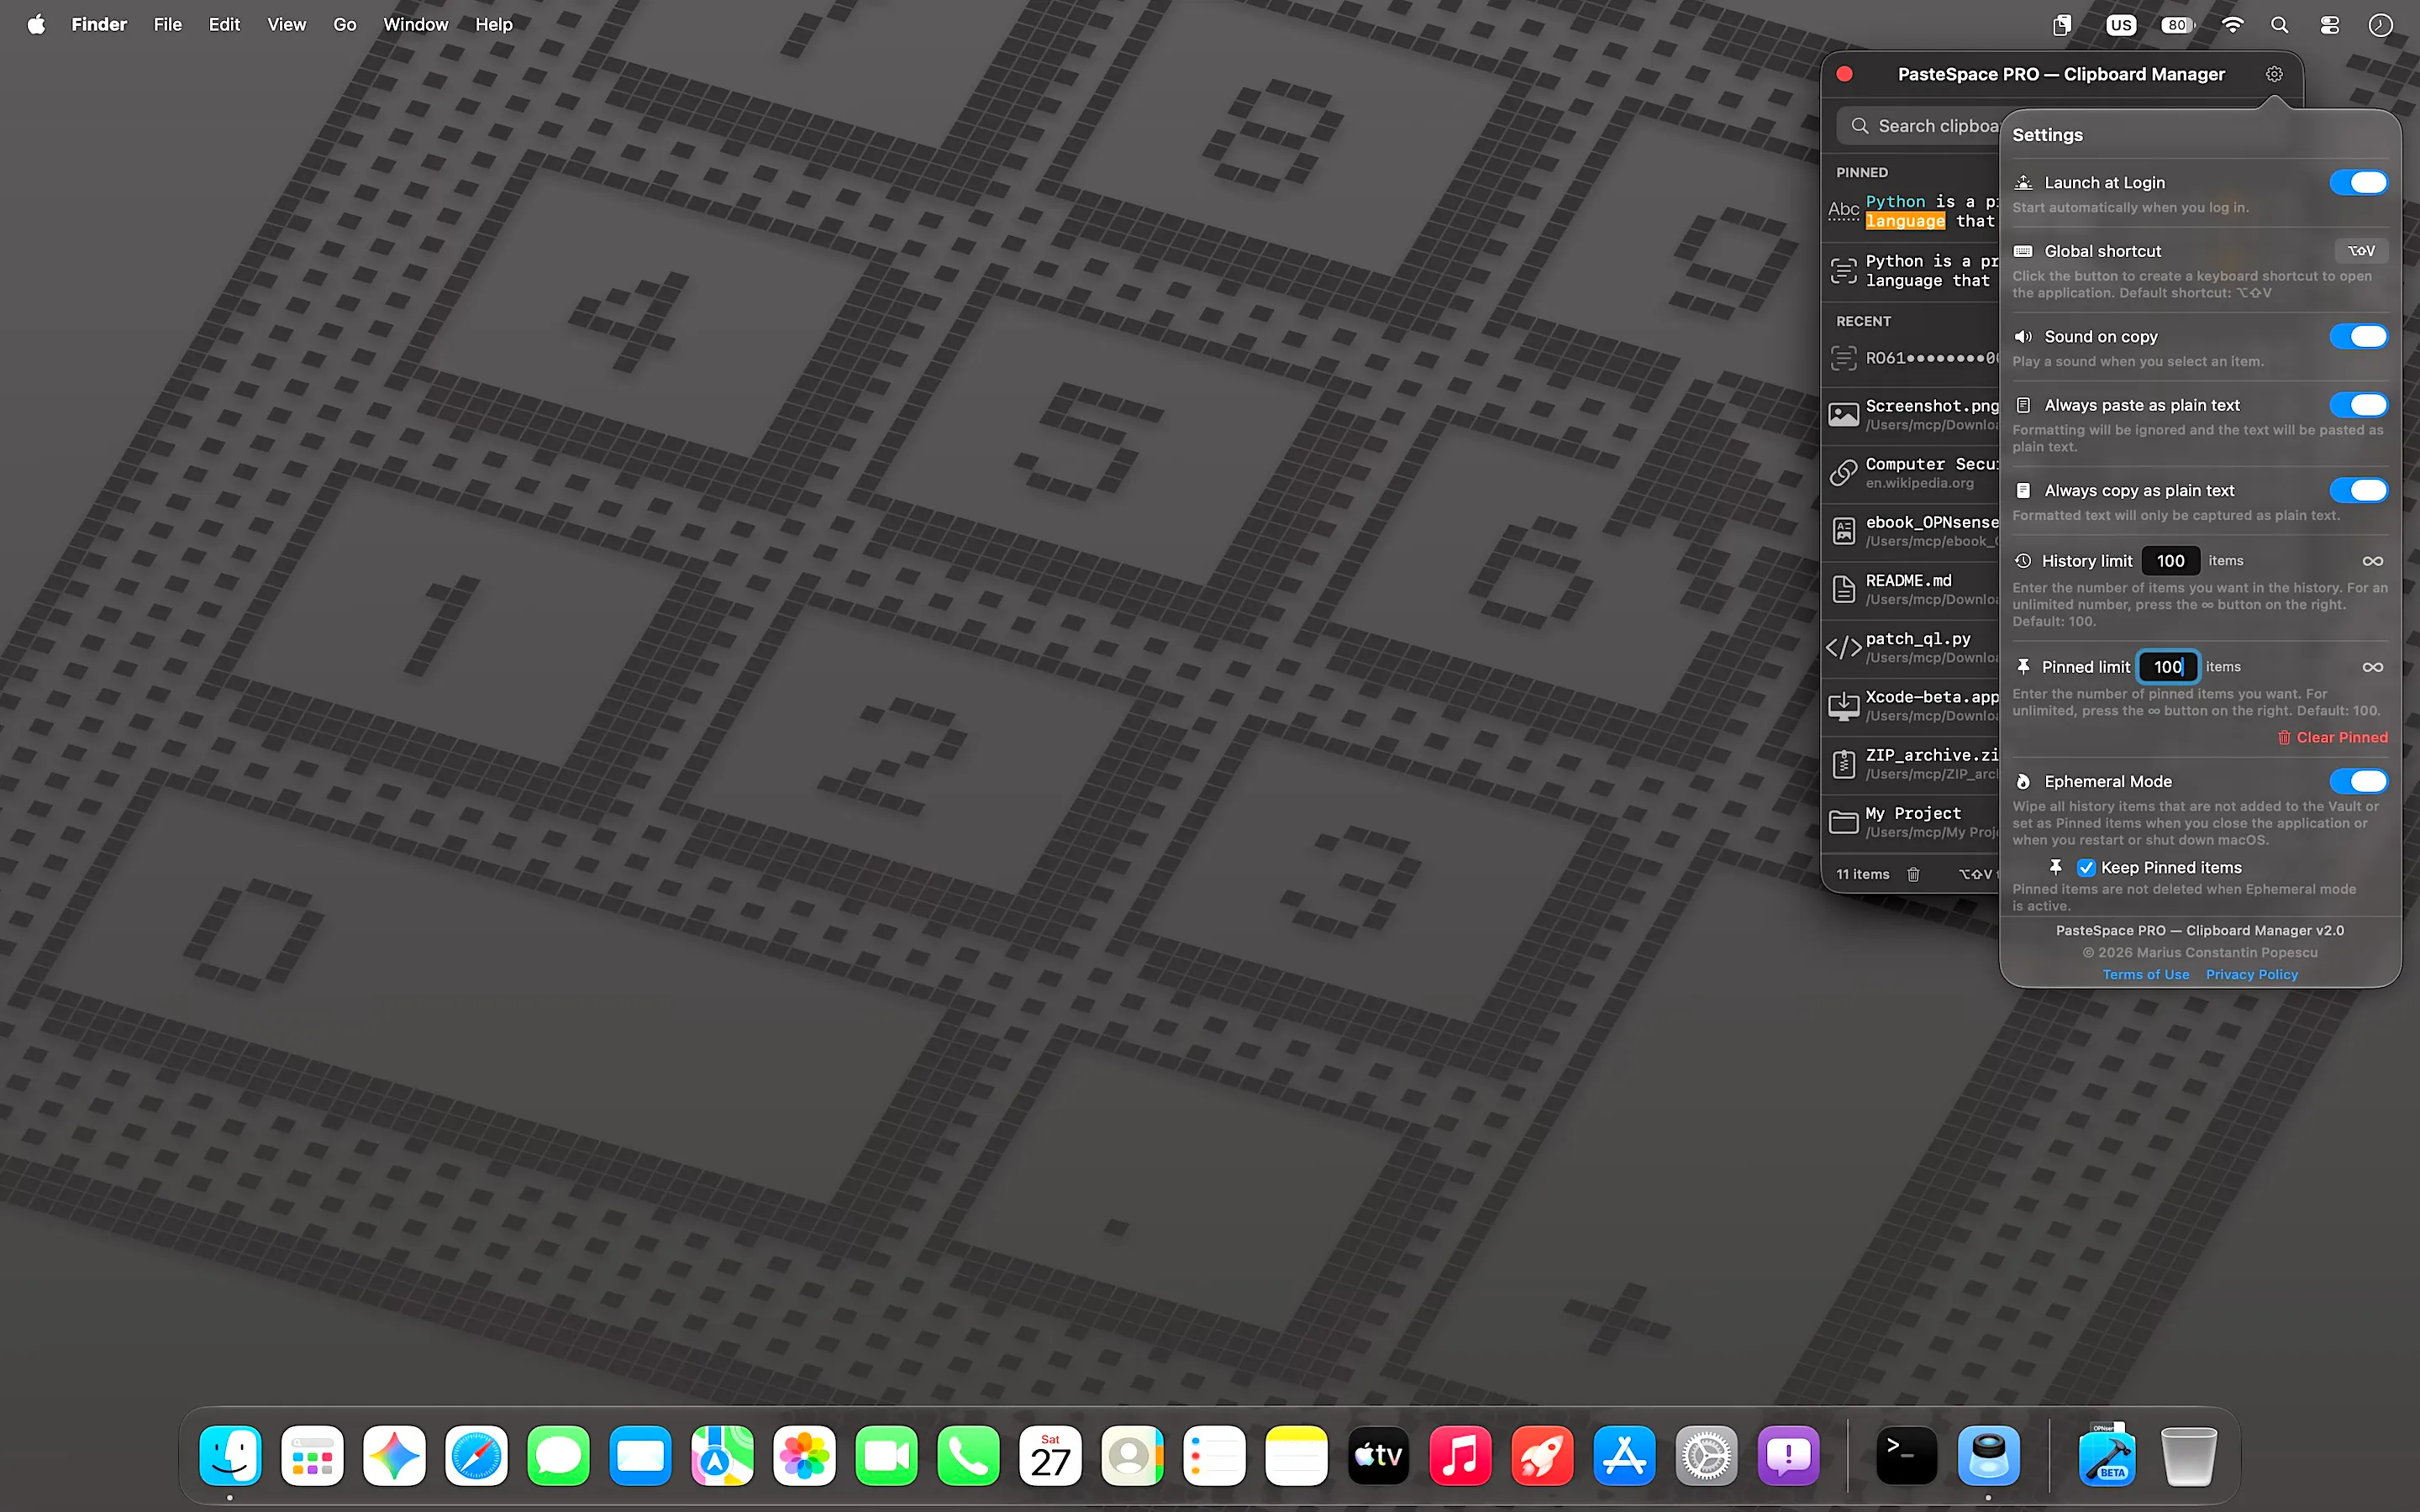This screenshot has width=2420, height=1512.
Task: Open the Window menu in menu bar
Action: tap(415, 24)
